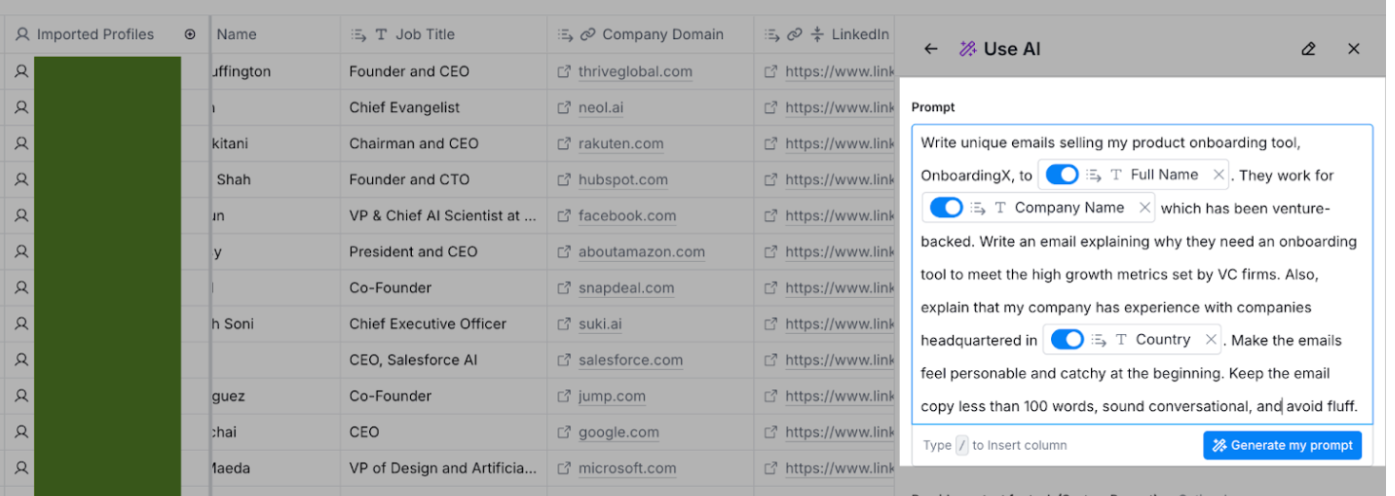1395x496 pixels.
Task: Select the CEO, Salesforce AI cell
Action: coord(443,360)
